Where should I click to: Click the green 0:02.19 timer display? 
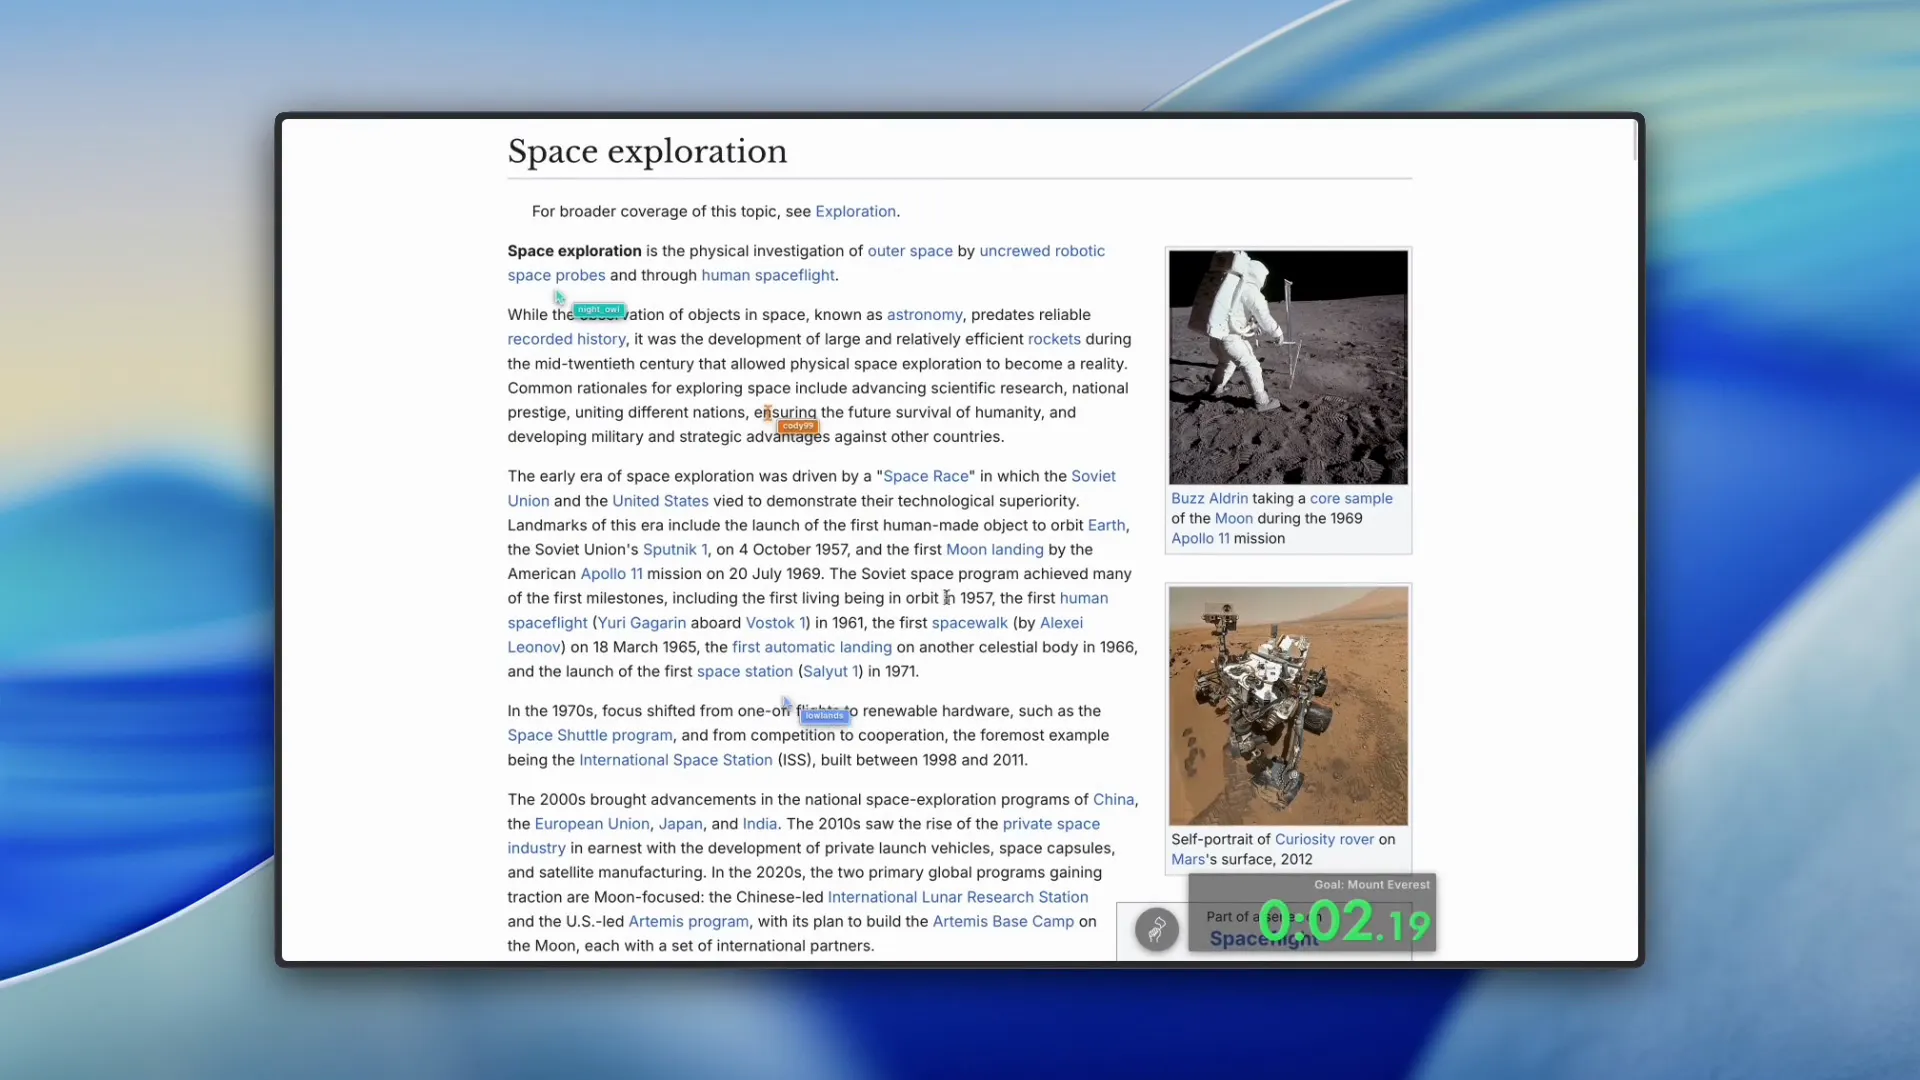click(1344, 921)
